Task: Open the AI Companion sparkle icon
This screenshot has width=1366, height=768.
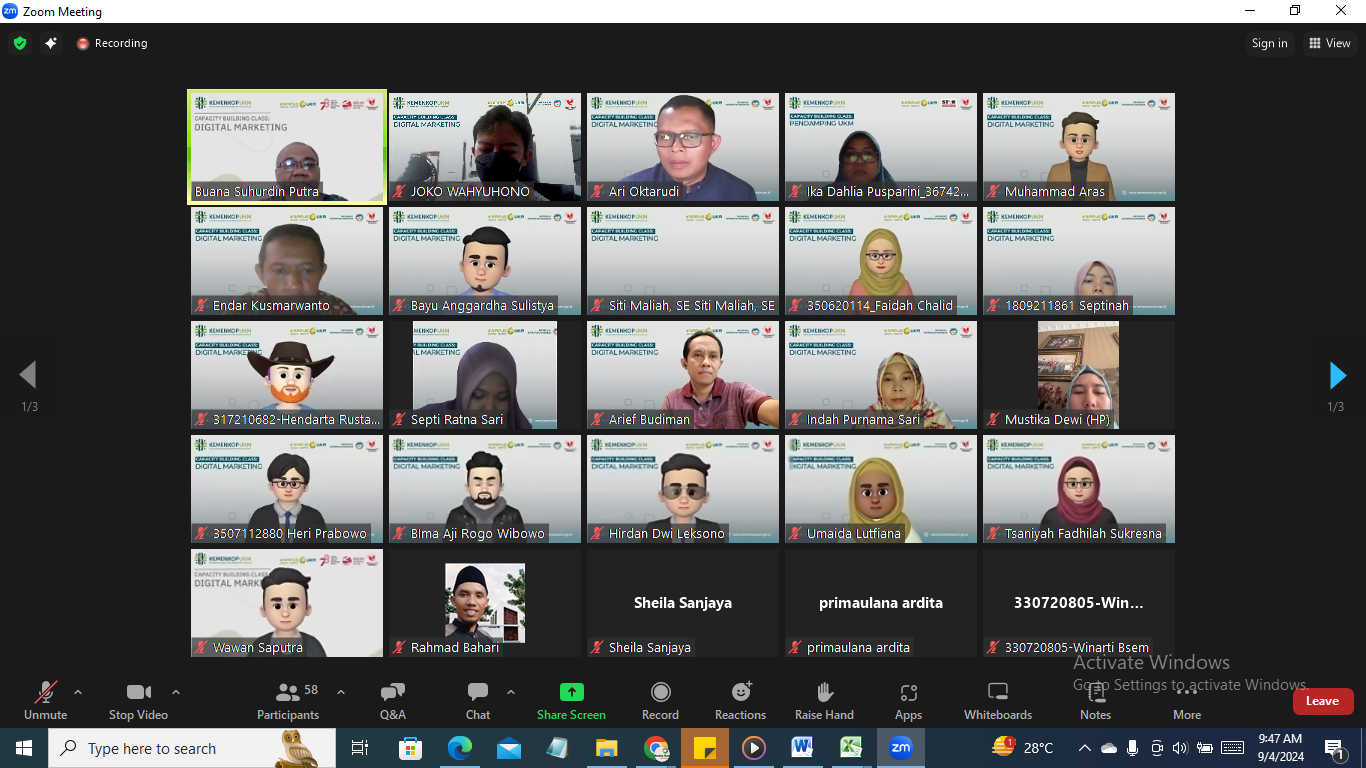Action: pyautogui.click(x=51, y=43)
